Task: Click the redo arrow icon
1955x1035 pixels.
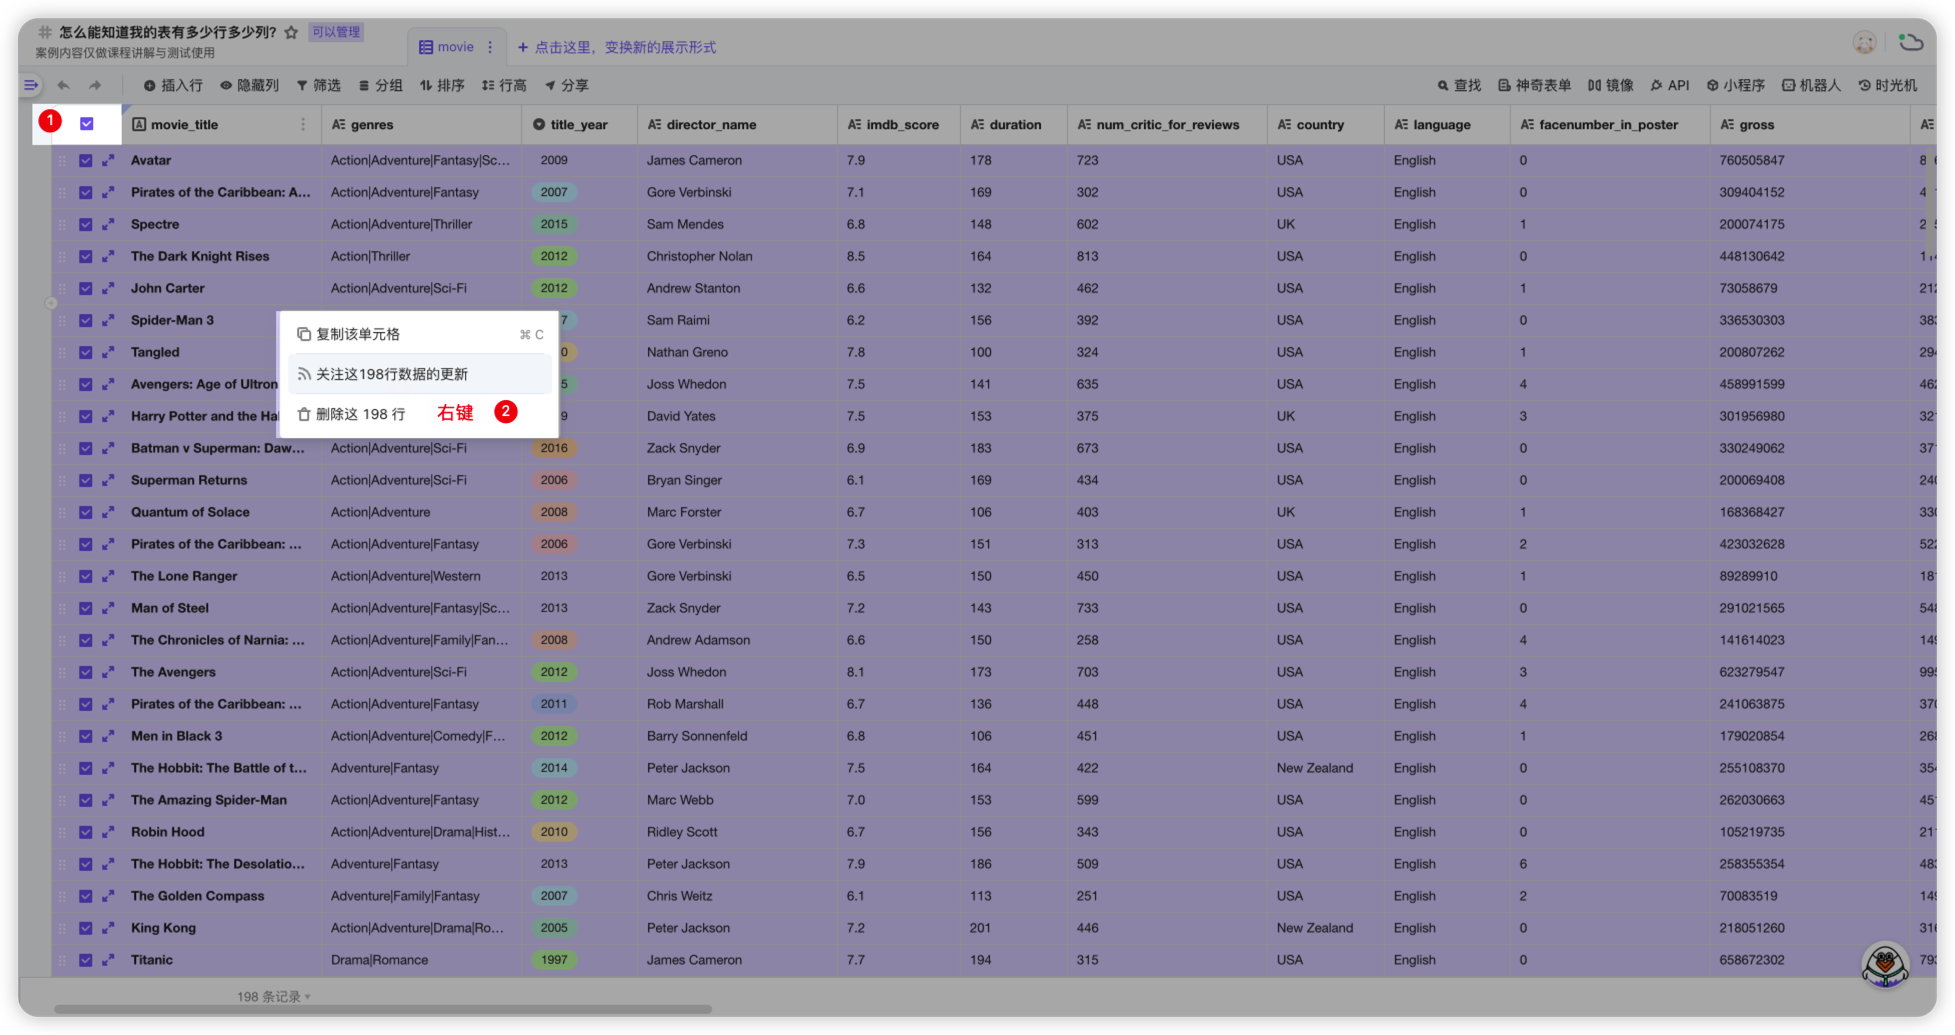Action: (95, 86)
